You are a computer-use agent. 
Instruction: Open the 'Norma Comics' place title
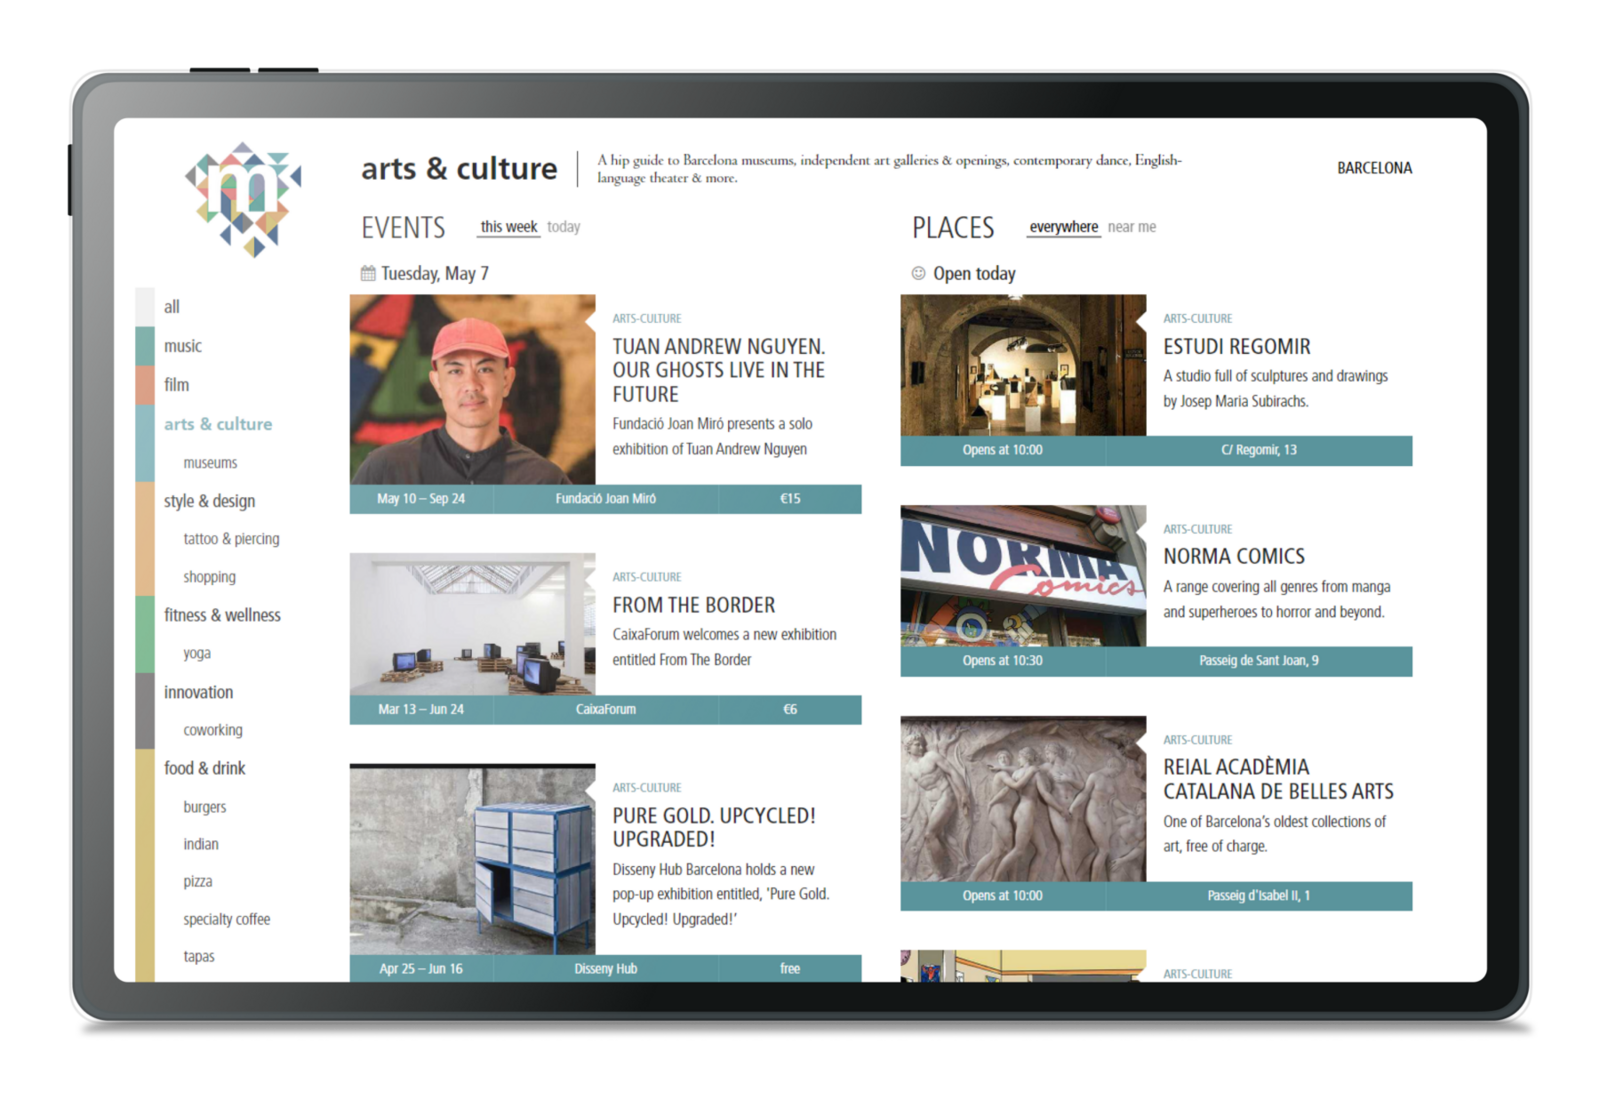coord(1234,556)
